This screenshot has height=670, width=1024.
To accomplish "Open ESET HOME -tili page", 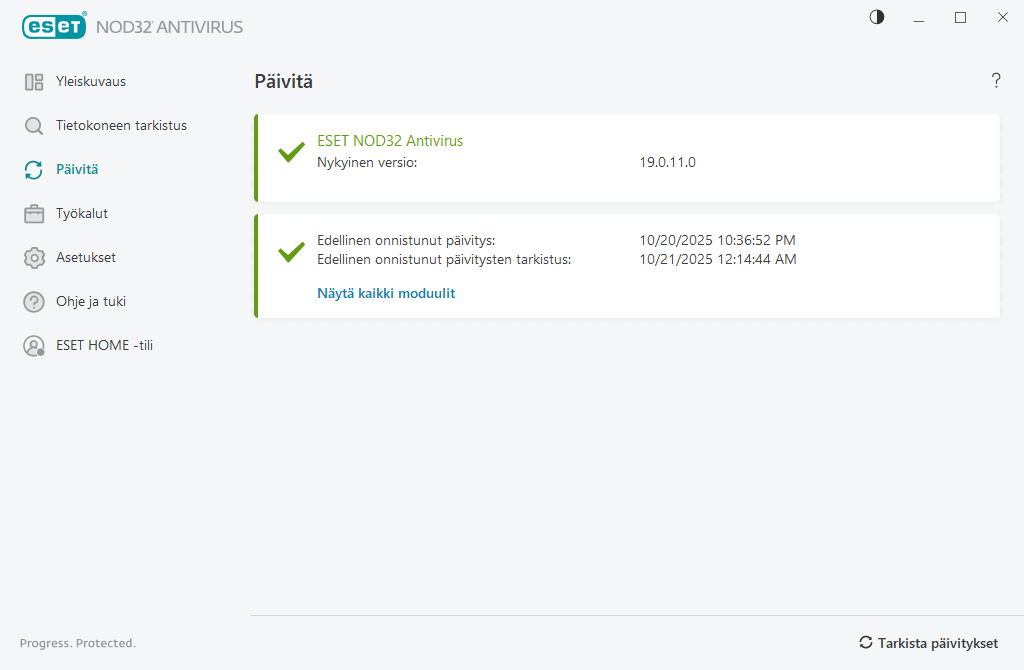I will click(x=104, y=346).
